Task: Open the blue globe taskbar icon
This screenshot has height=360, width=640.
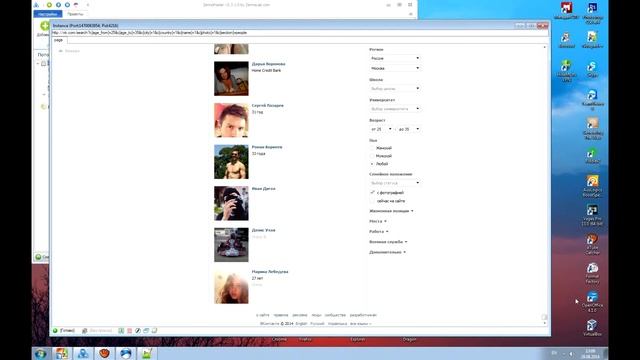Action: click(x=126, y=353)
